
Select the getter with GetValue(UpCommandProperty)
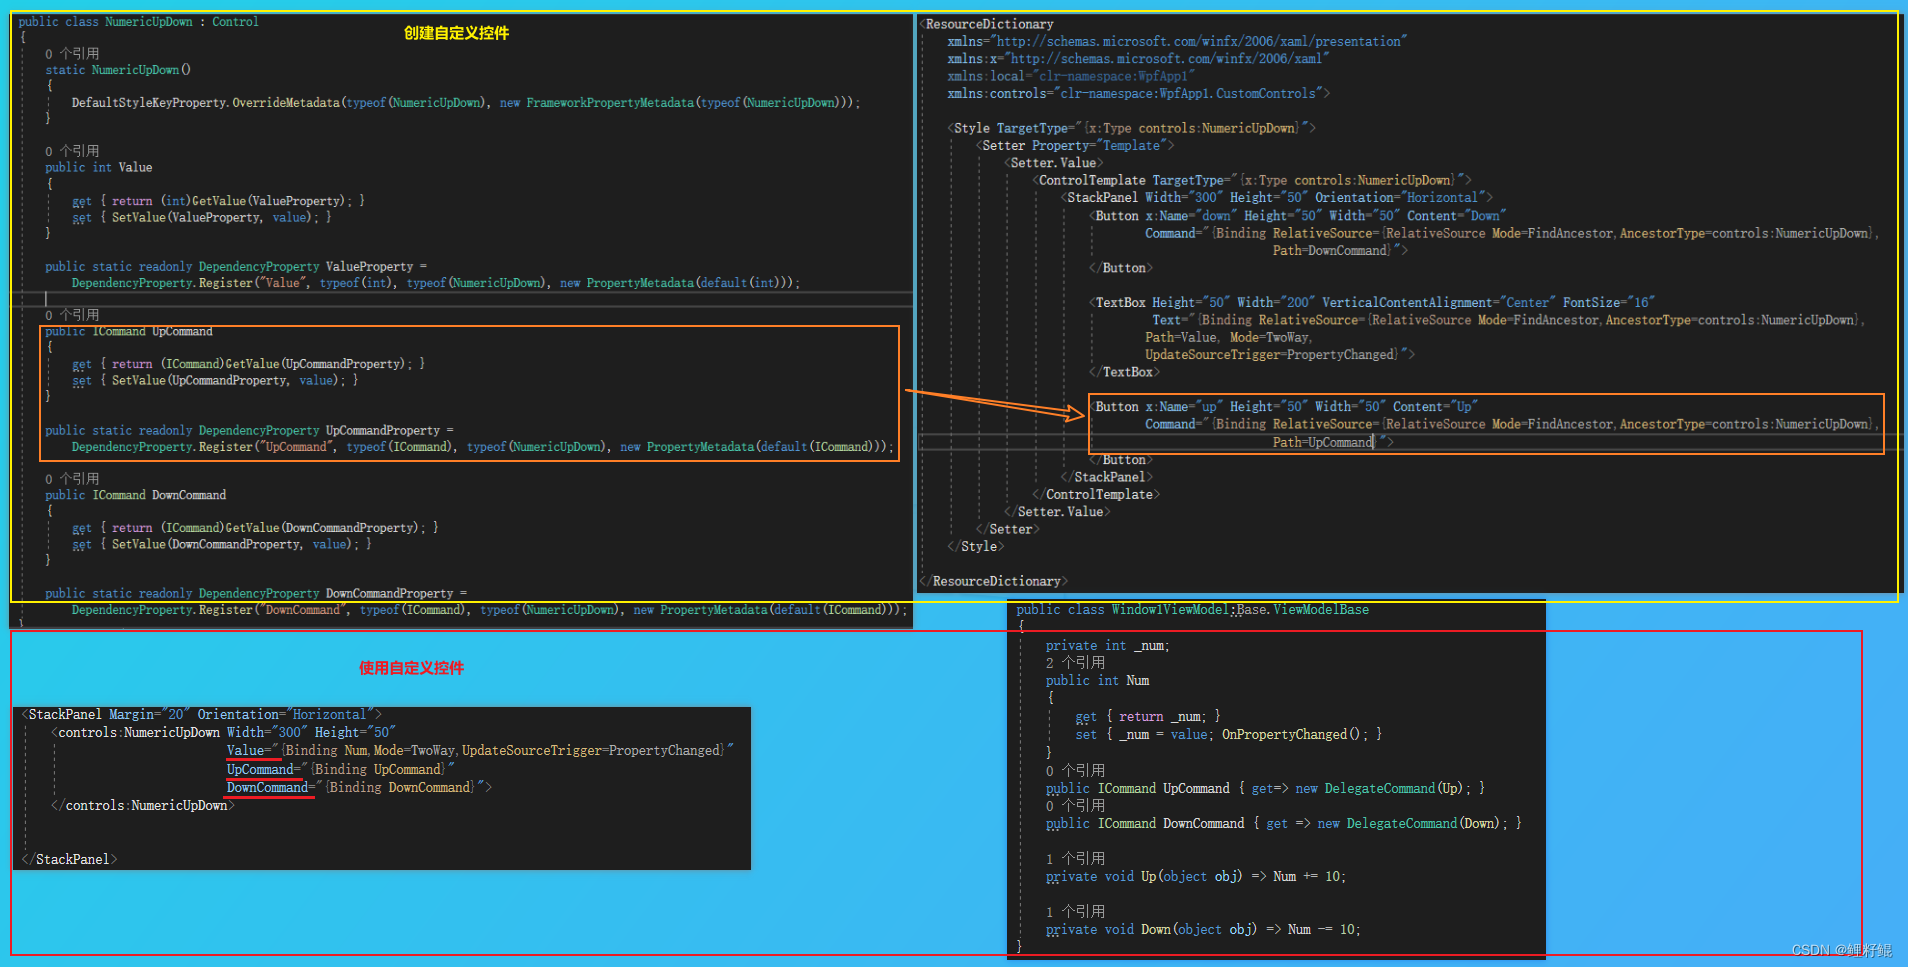(x=249, y=364)
